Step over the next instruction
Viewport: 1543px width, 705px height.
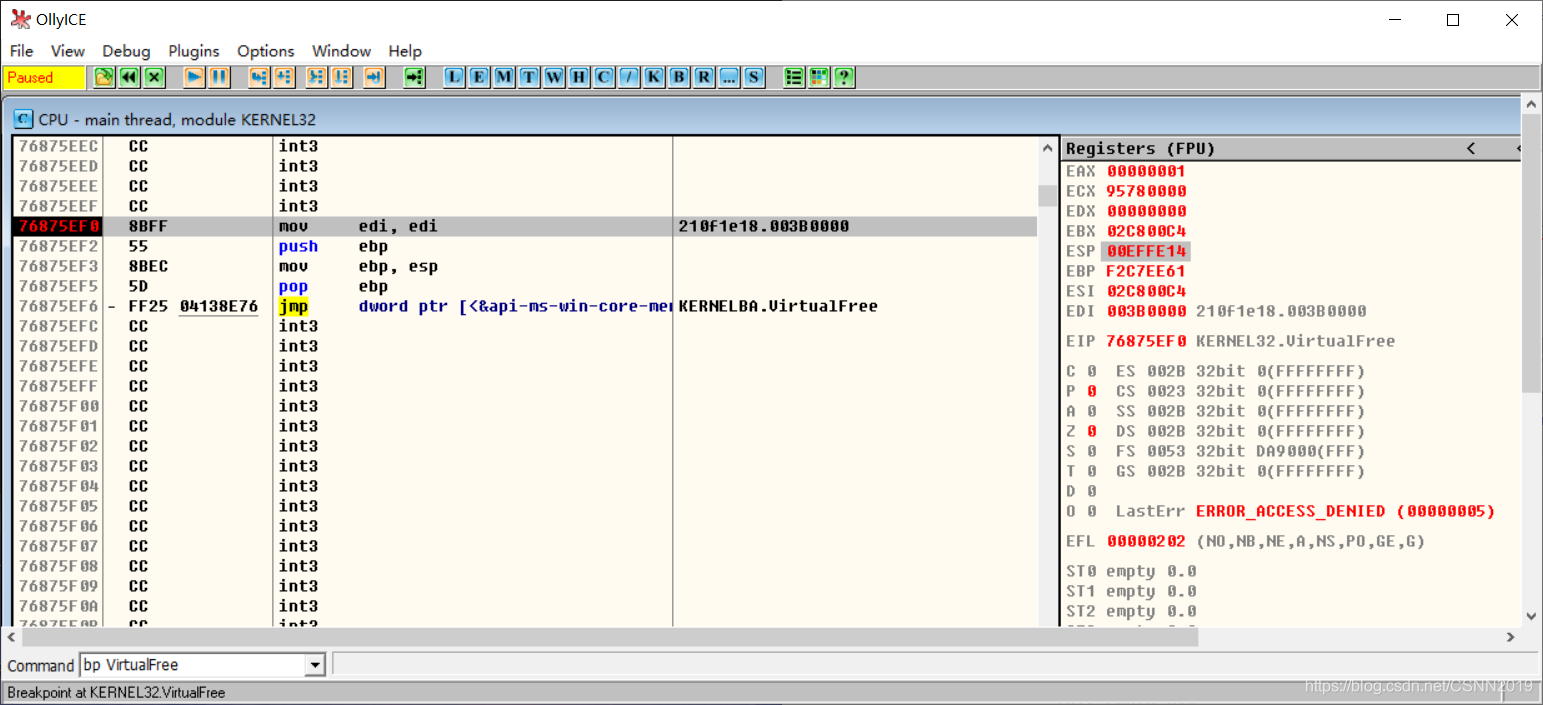284,77
